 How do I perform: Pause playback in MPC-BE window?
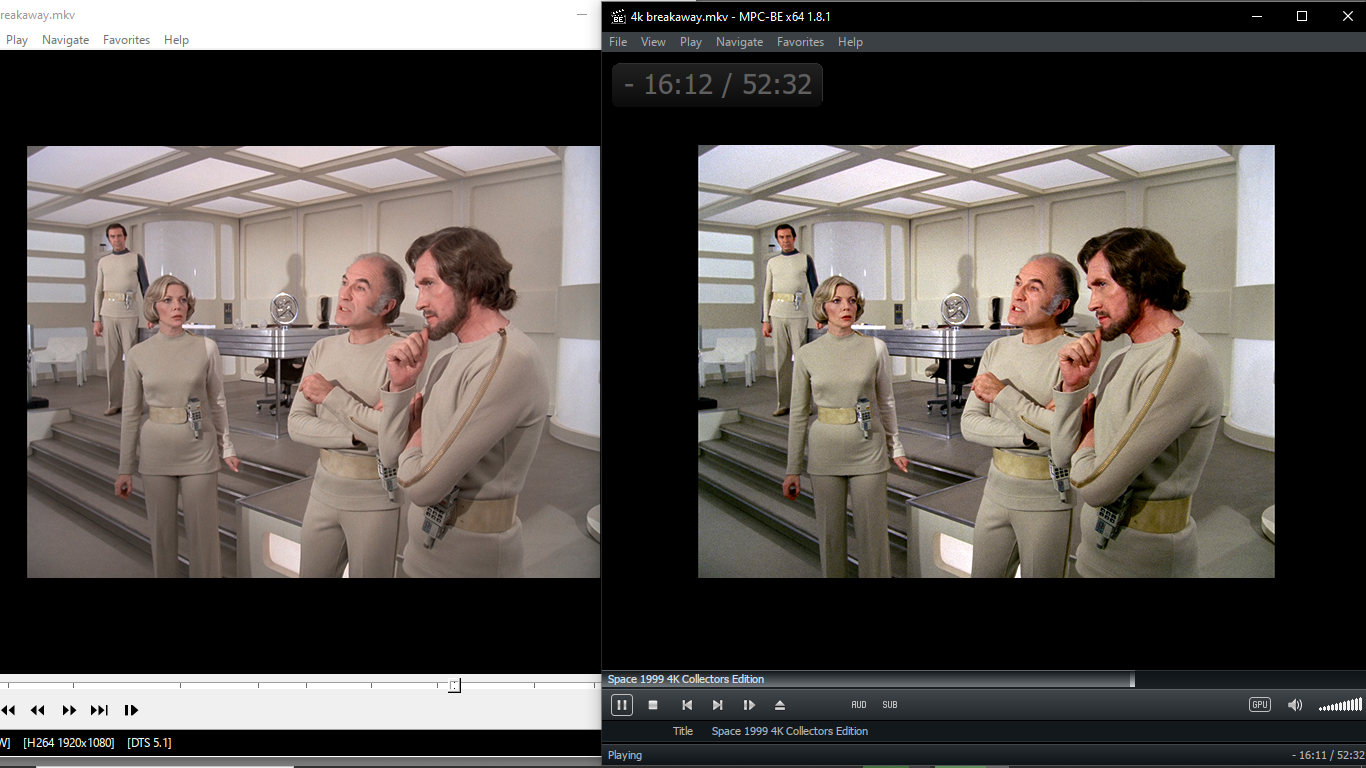pyautogui.click(x=621, y=705)
